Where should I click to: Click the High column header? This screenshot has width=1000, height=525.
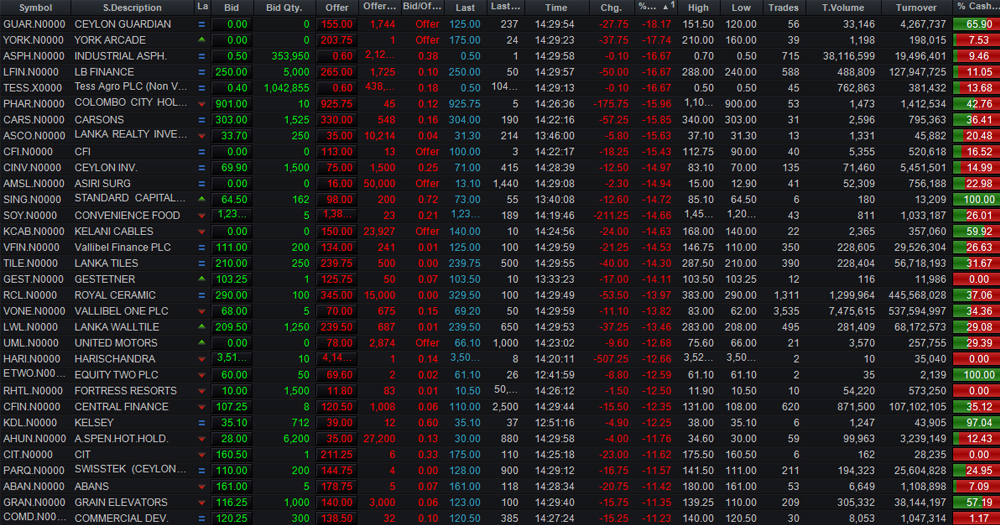tap(698, 8)
